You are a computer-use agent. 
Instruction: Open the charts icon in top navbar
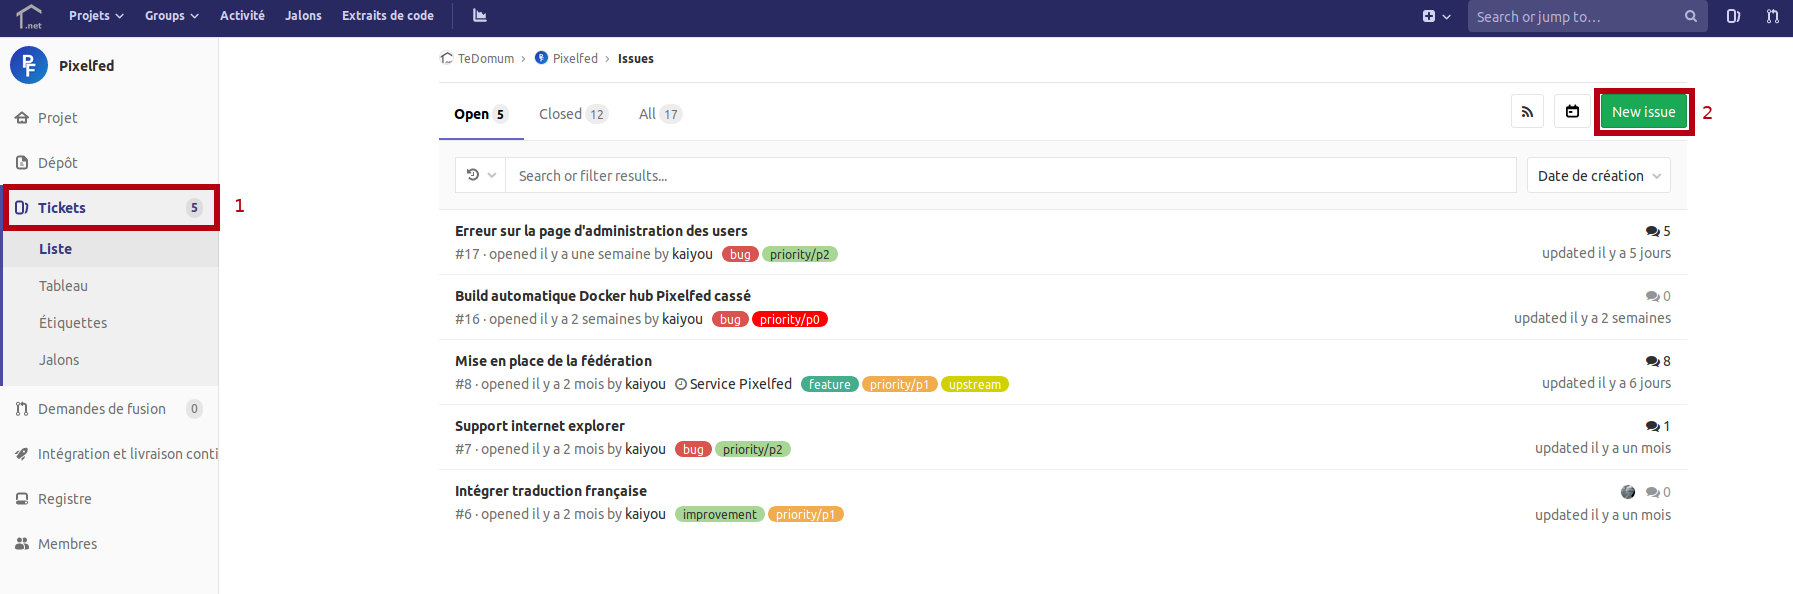(x=480, y=16)
